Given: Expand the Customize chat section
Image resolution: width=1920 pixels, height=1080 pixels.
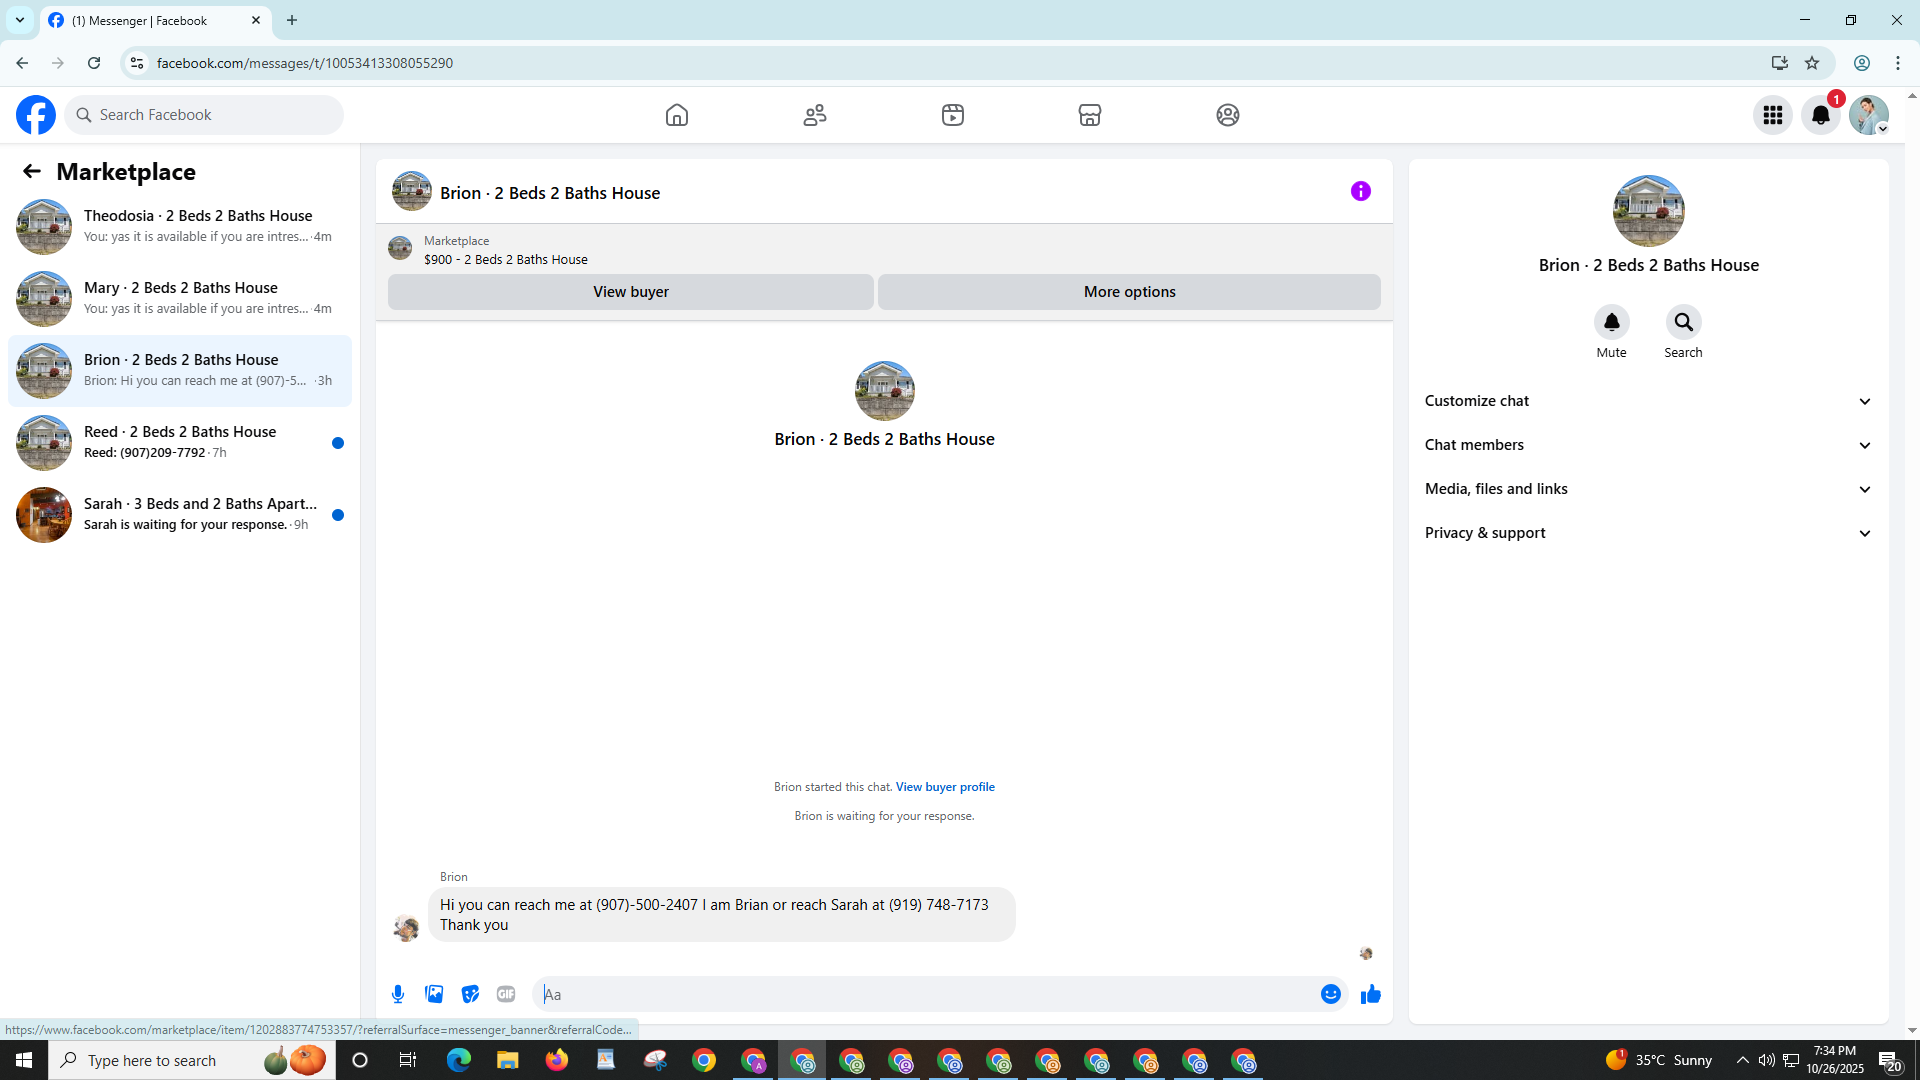Looking at the screenshot, I should tap(1648, 401).
